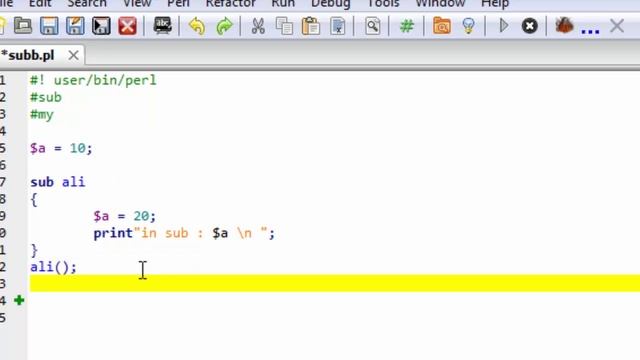Toggle comments with the green # icon
This screenshot has height=360, width=640.
pos(407,26)
